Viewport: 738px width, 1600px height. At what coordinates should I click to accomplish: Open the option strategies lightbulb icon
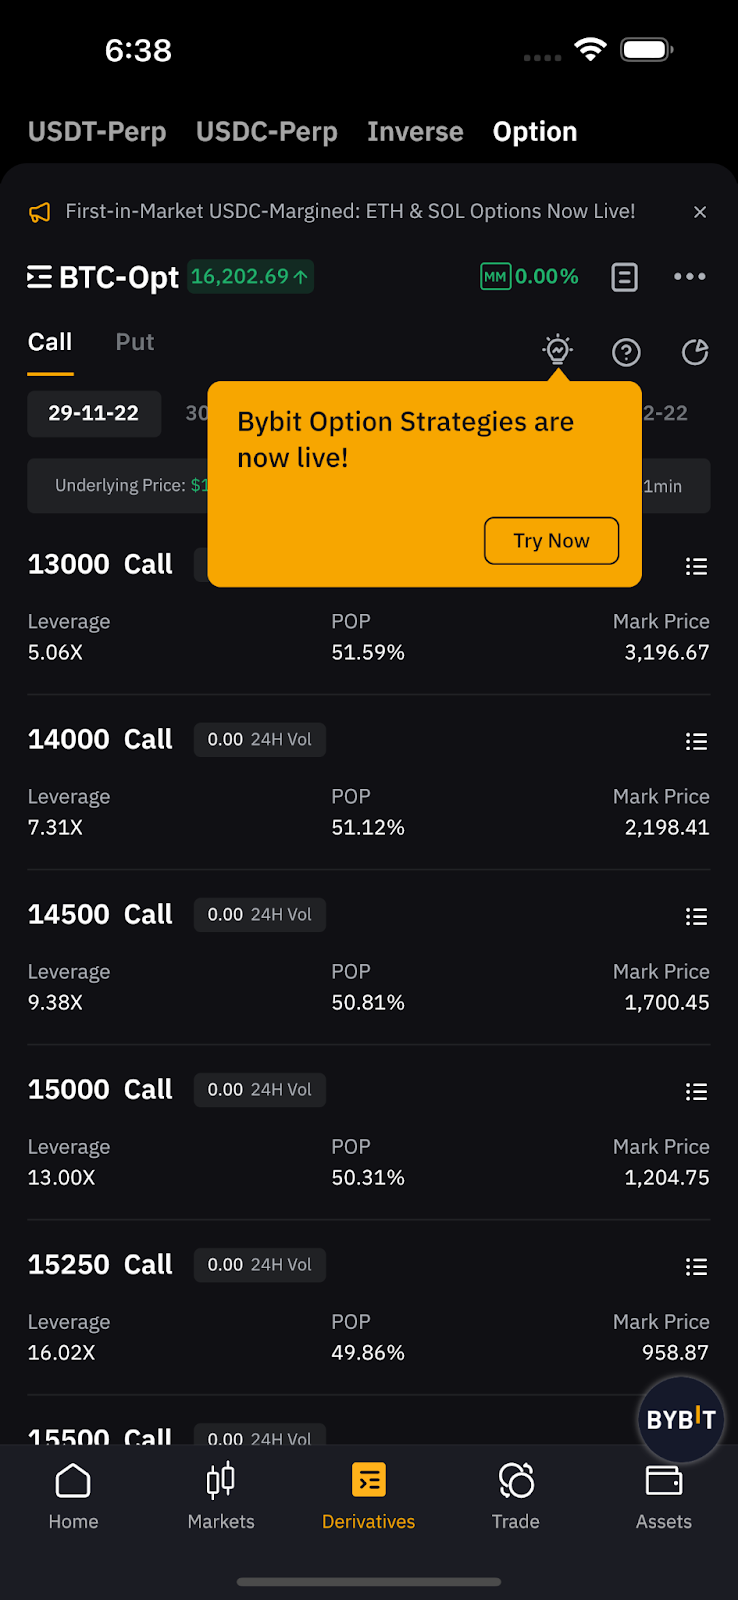coord(557,350)
